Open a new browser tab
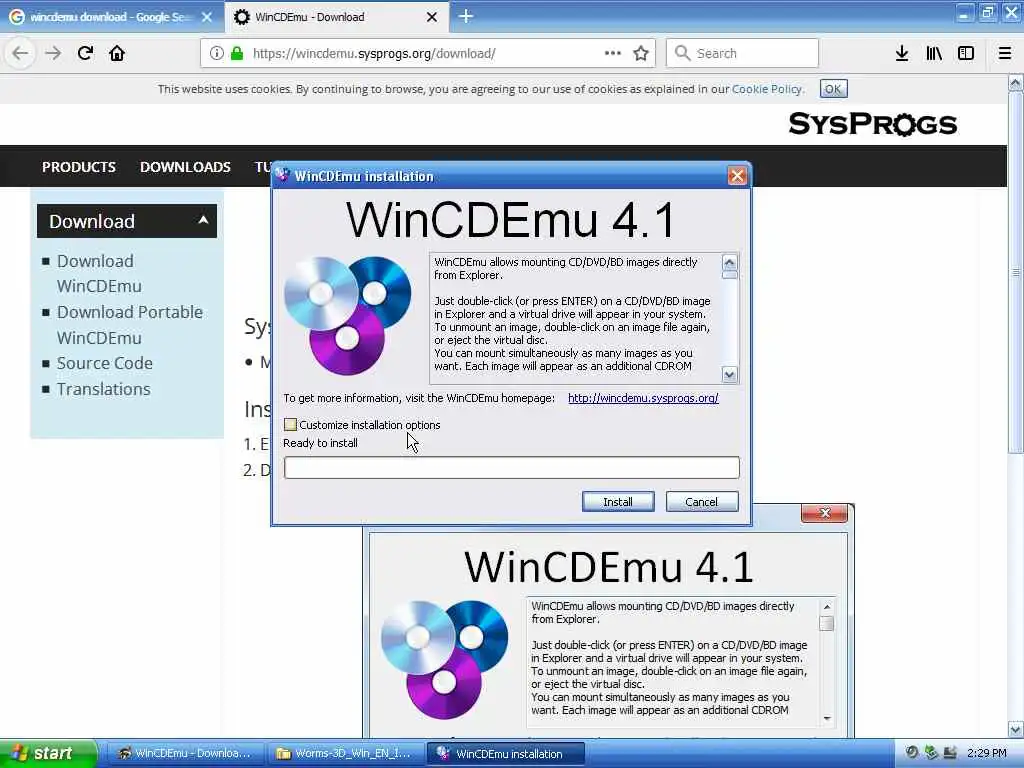The image size is (1024, 768). coord(466,16)
